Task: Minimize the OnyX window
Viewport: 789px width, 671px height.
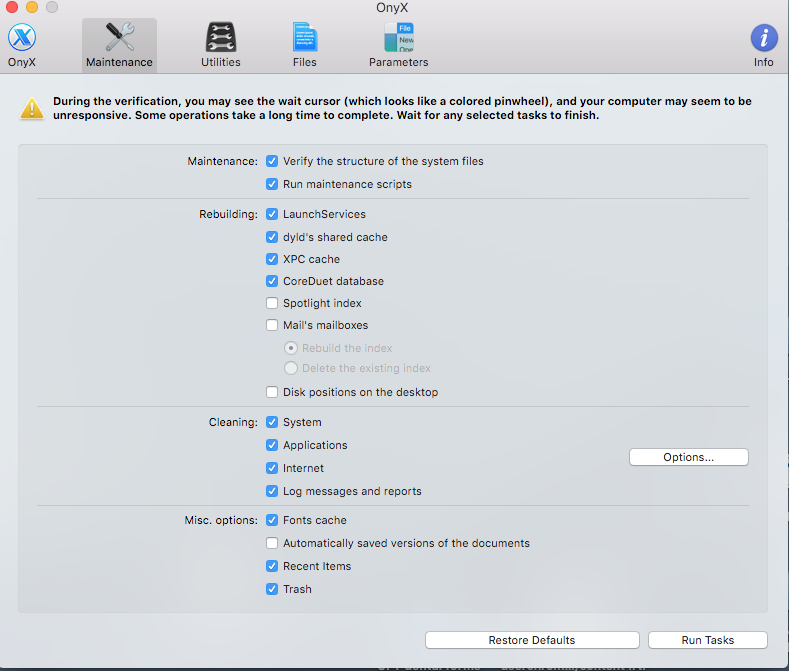Action: tap(32, 7)
